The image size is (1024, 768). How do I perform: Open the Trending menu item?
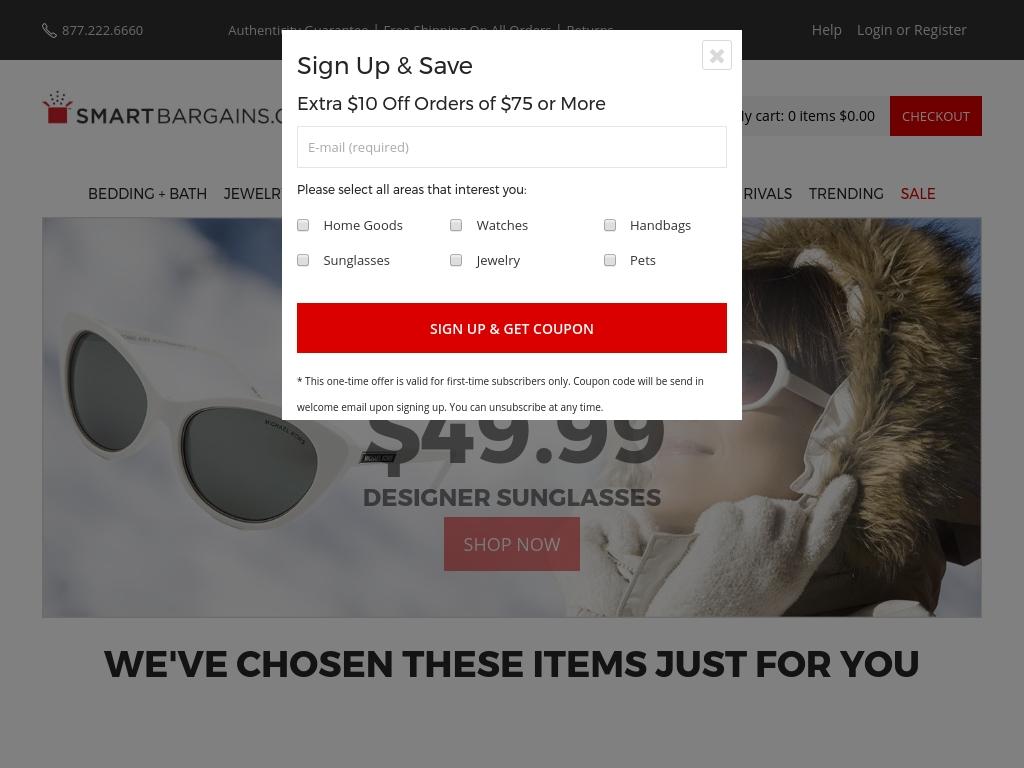[x=846, y=194]
